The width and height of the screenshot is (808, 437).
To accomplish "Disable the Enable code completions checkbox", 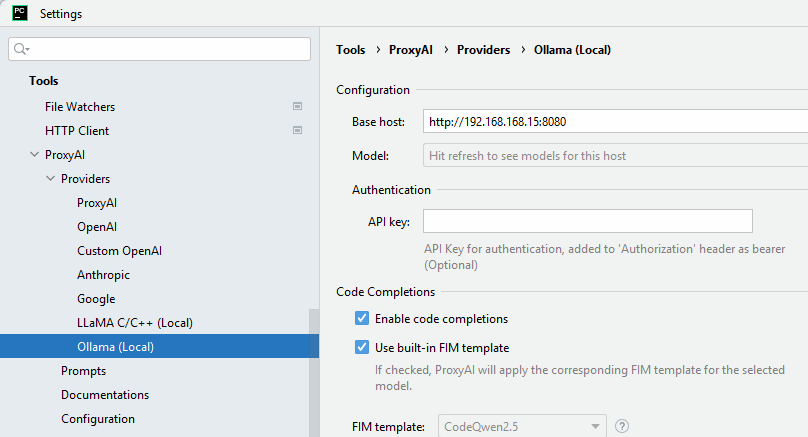I will (x=362, y=319).
